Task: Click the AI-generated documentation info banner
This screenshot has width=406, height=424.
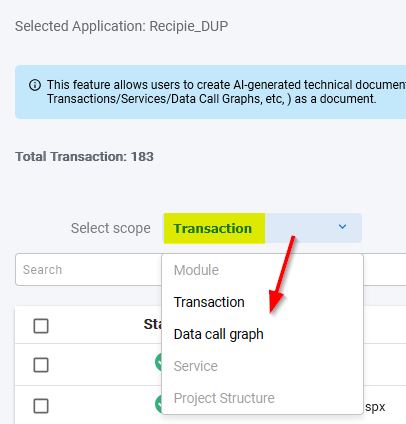Action: click(x=210, y=92)
